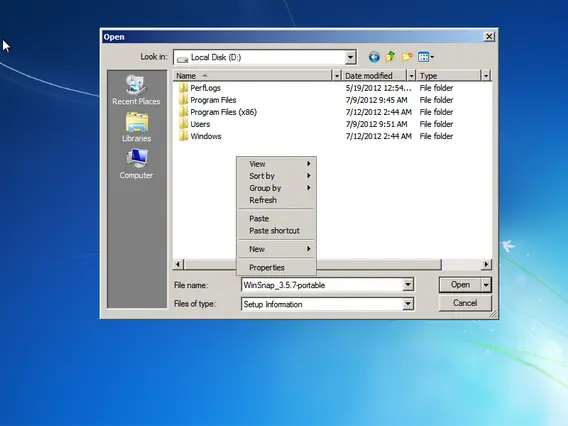The image size is (568, 426).
Task: Select the Program Files (x86) folder icon
Action: (183, 112)
